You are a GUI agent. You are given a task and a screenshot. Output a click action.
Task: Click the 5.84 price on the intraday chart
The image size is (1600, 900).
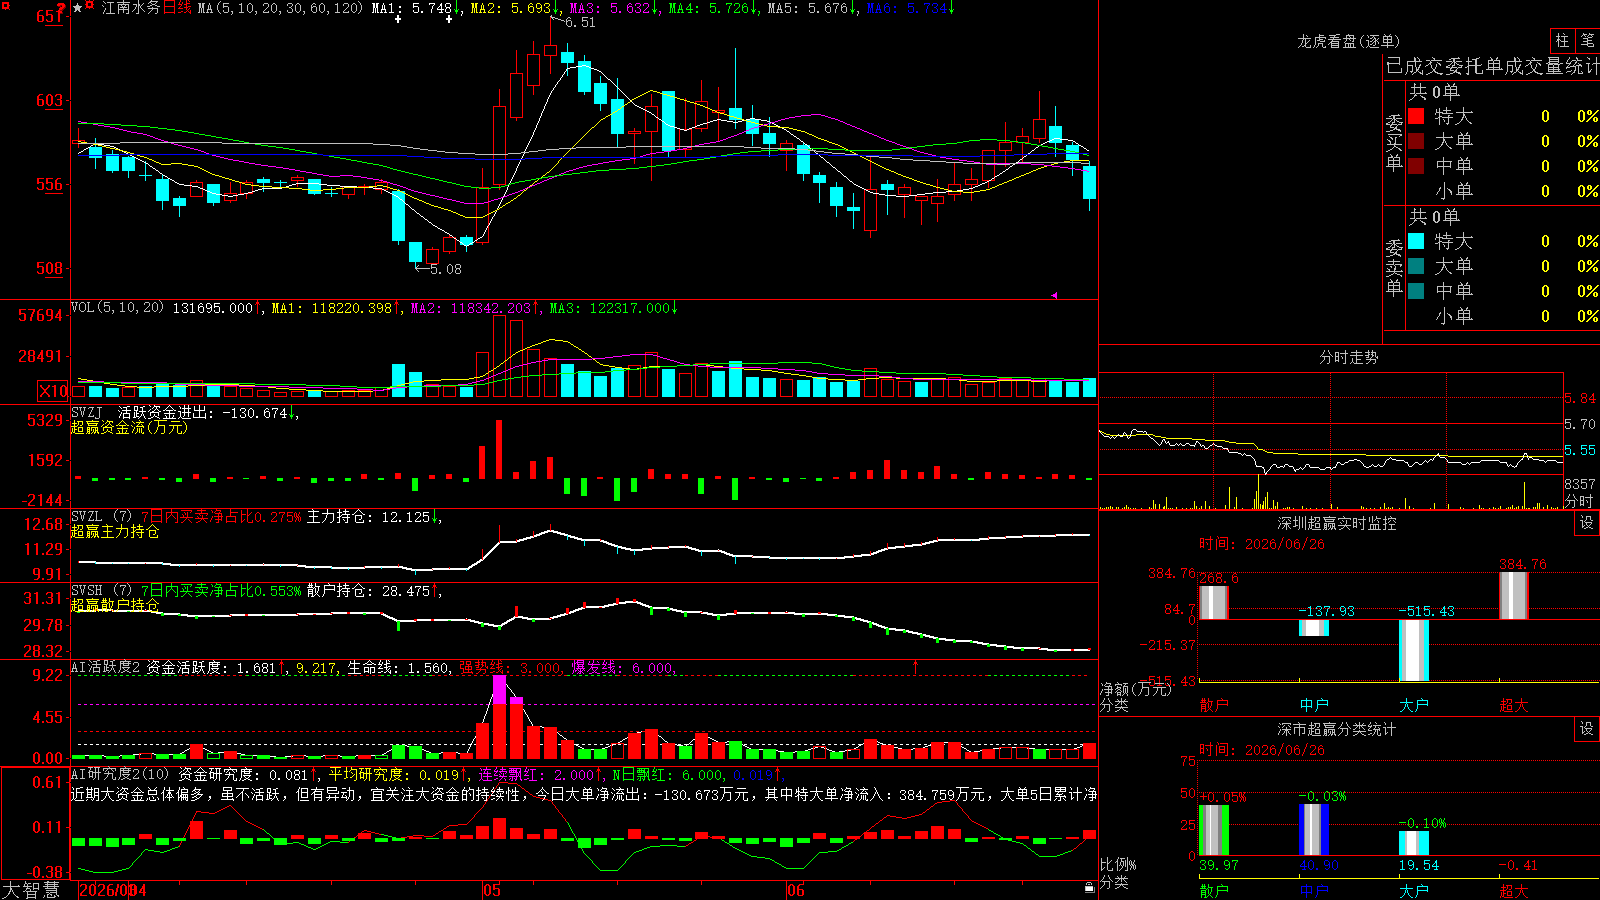[1580, 398]
